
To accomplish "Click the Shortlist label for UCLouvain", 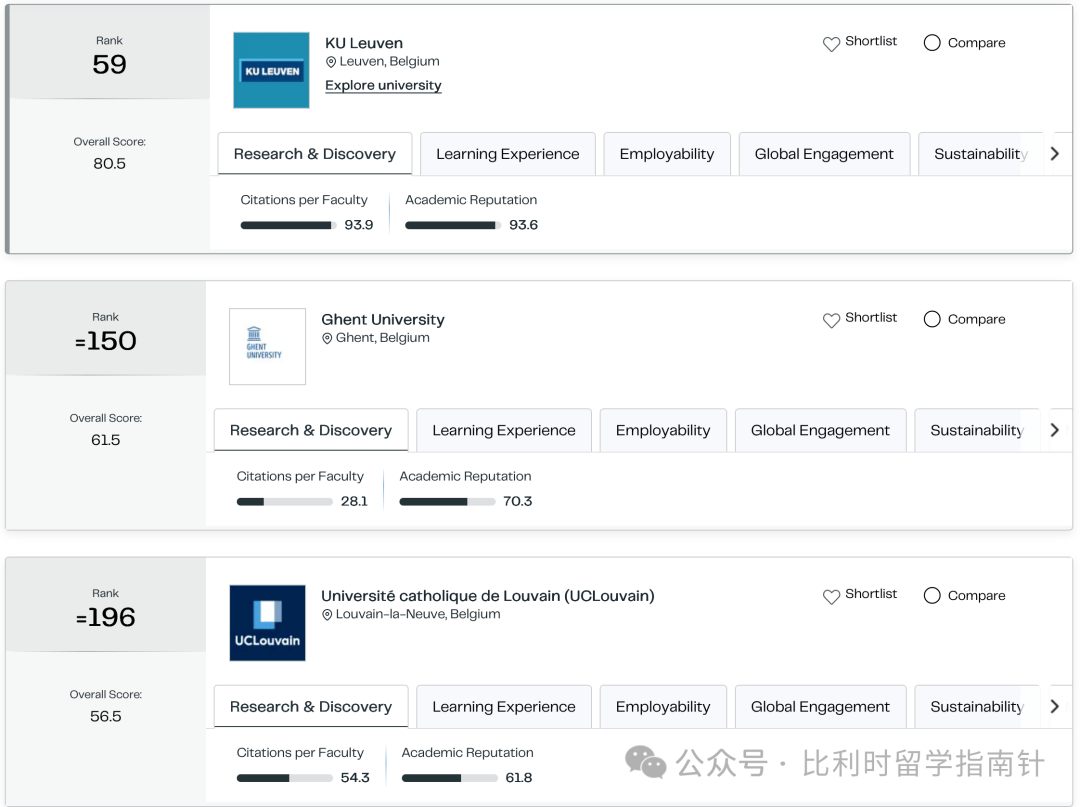I will 871,594.
